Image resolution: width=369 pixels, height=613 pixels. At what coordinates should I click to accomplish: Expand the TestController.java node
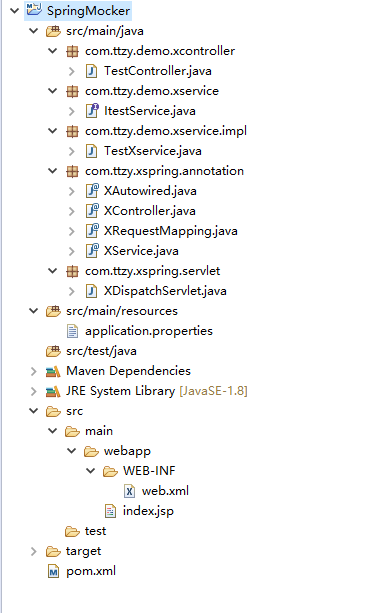pyautogui.click(x=72, y=71)
